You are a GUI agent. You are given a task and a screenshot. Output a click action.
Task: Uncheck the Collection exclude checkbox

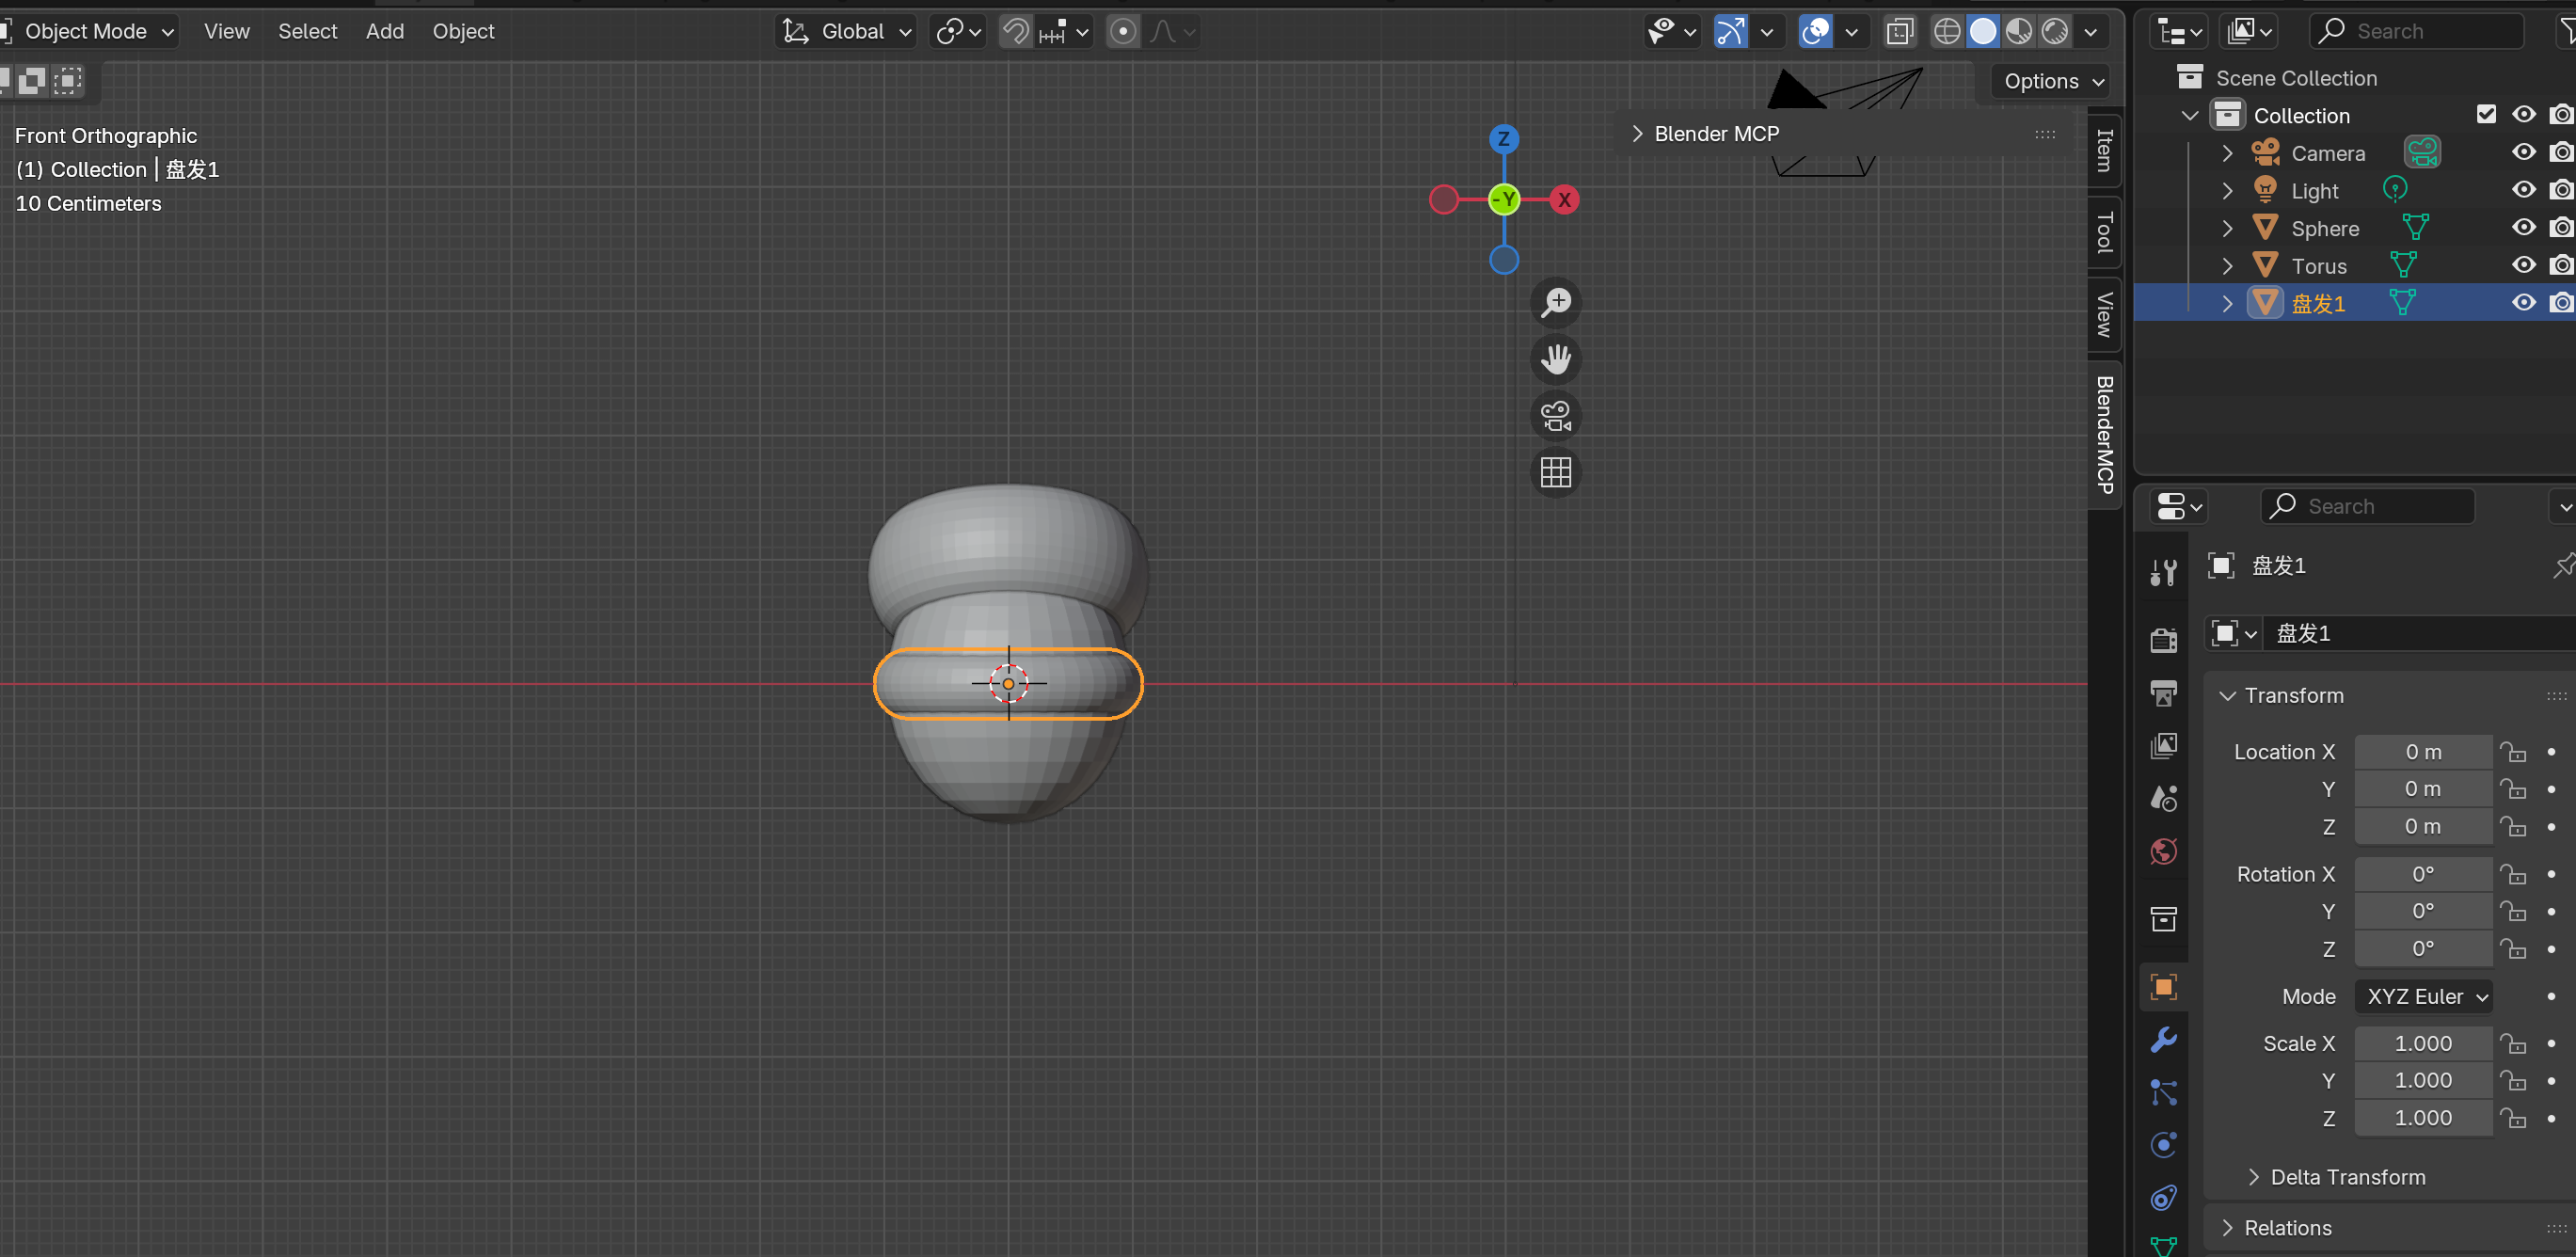coord(2486,114)
